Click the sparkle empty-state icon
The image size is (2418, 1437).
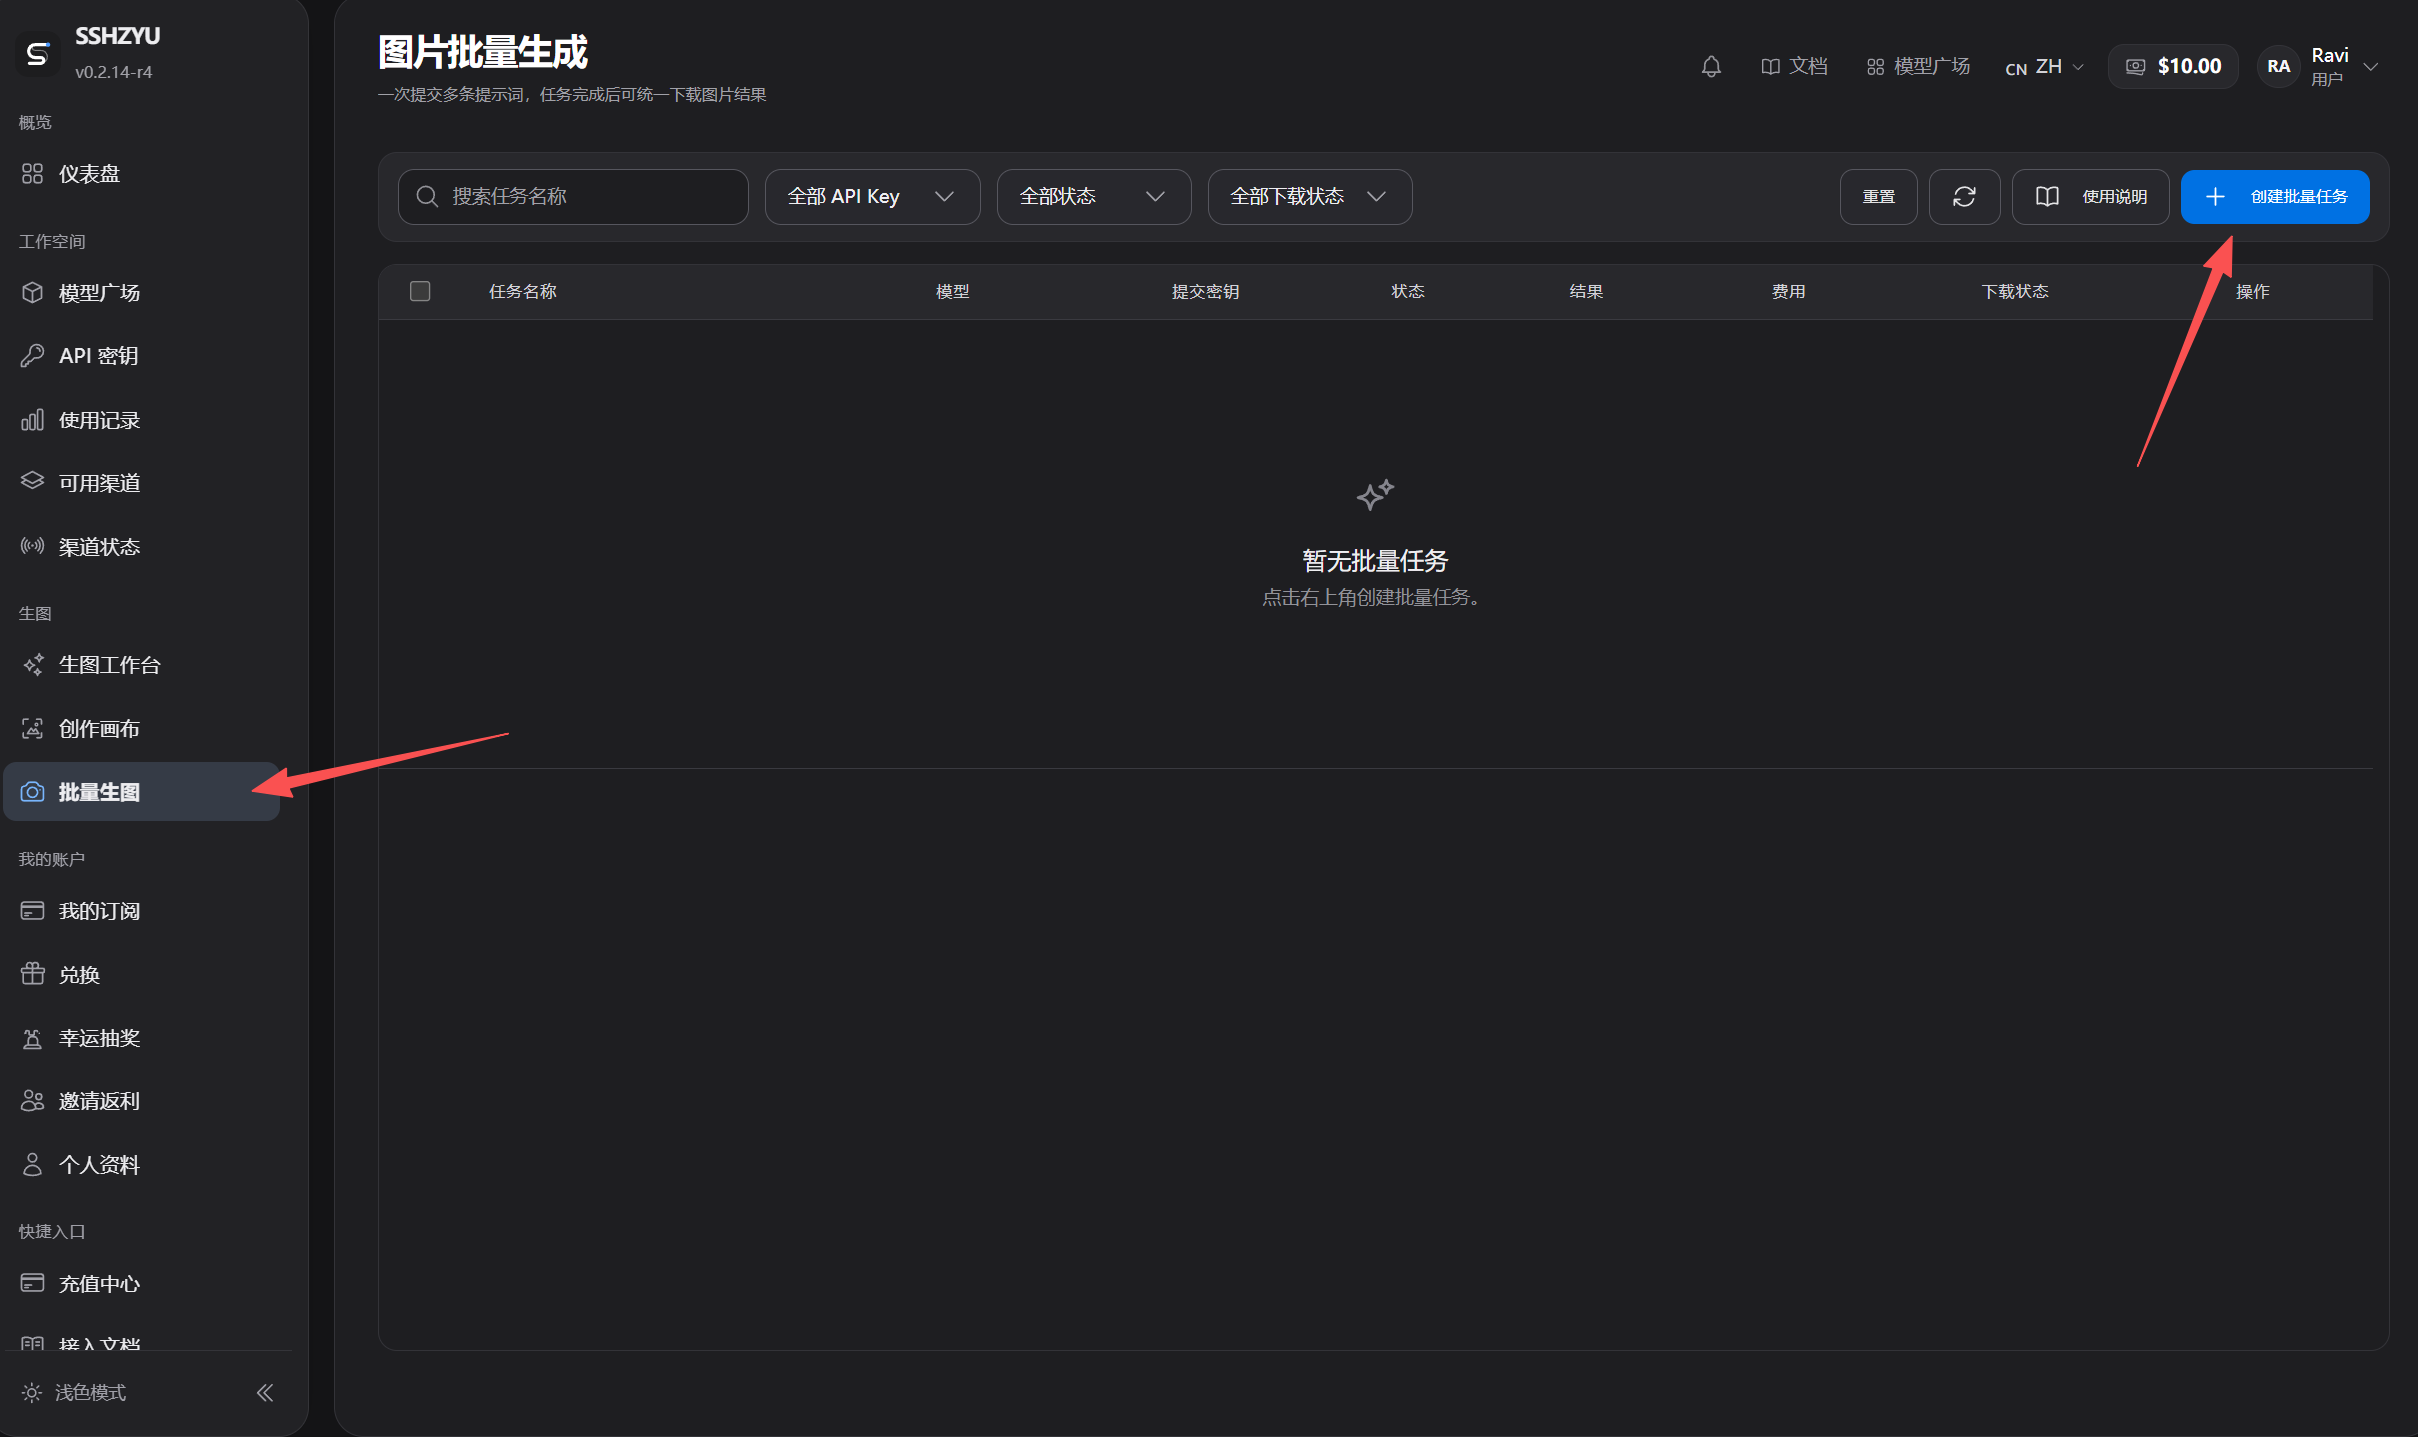click(1375, 494)
